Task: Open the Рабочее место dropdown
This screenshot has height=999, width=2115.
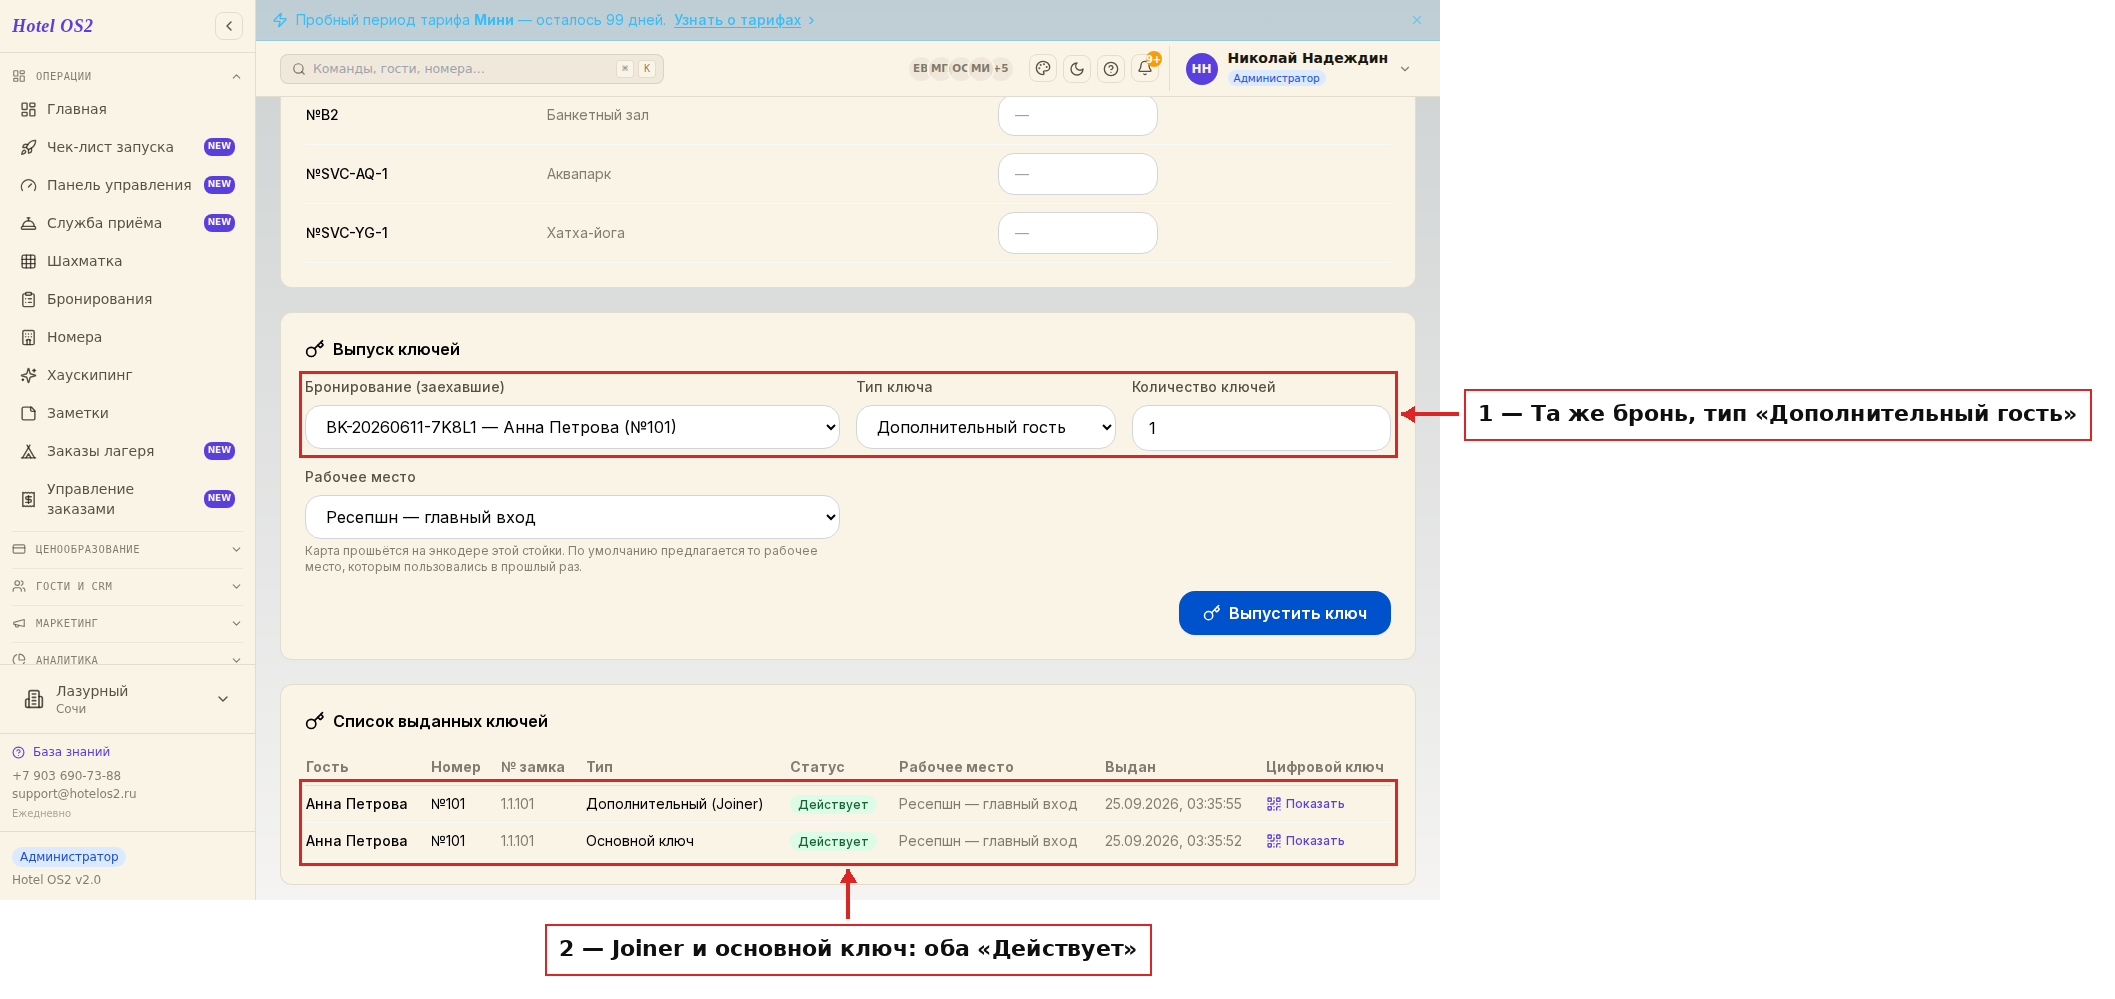Action: coord(572,517)
